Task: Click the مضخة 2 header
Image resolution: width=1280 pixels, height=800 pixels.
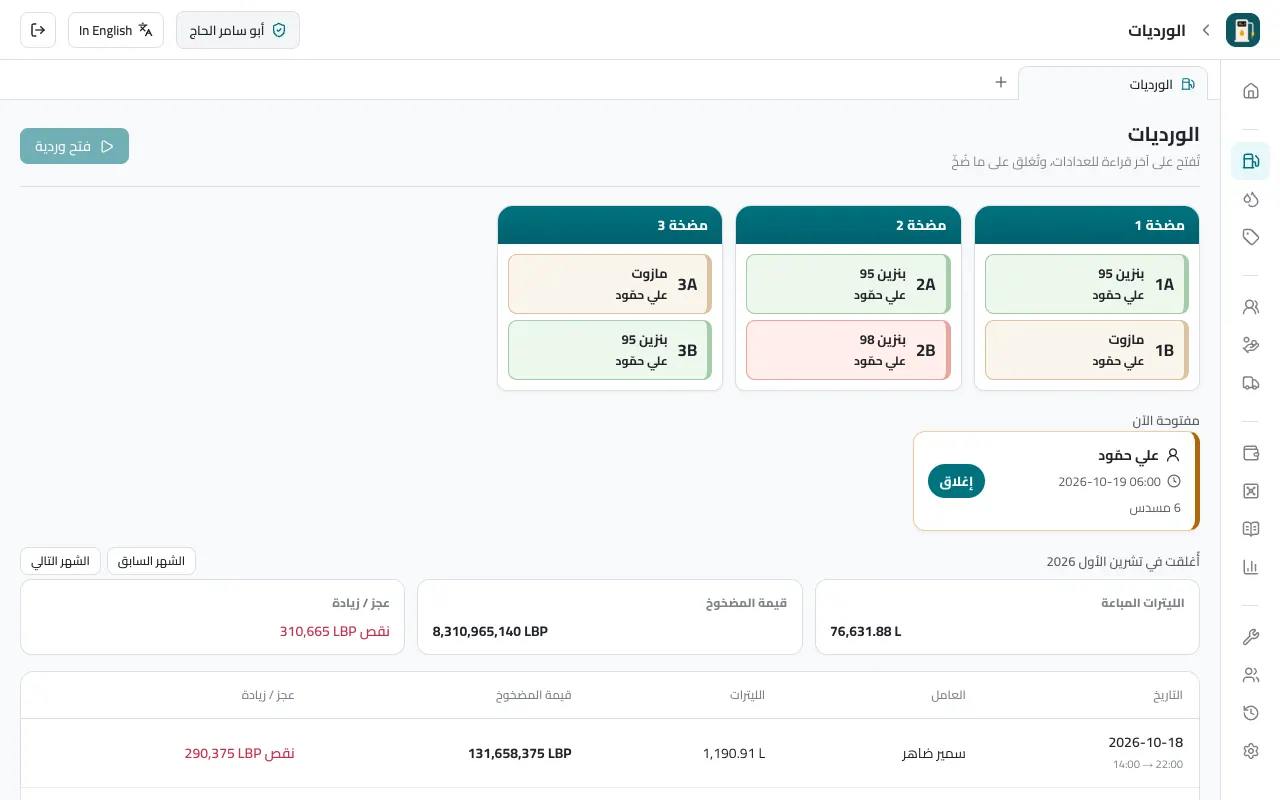Action: click(848, 225)
